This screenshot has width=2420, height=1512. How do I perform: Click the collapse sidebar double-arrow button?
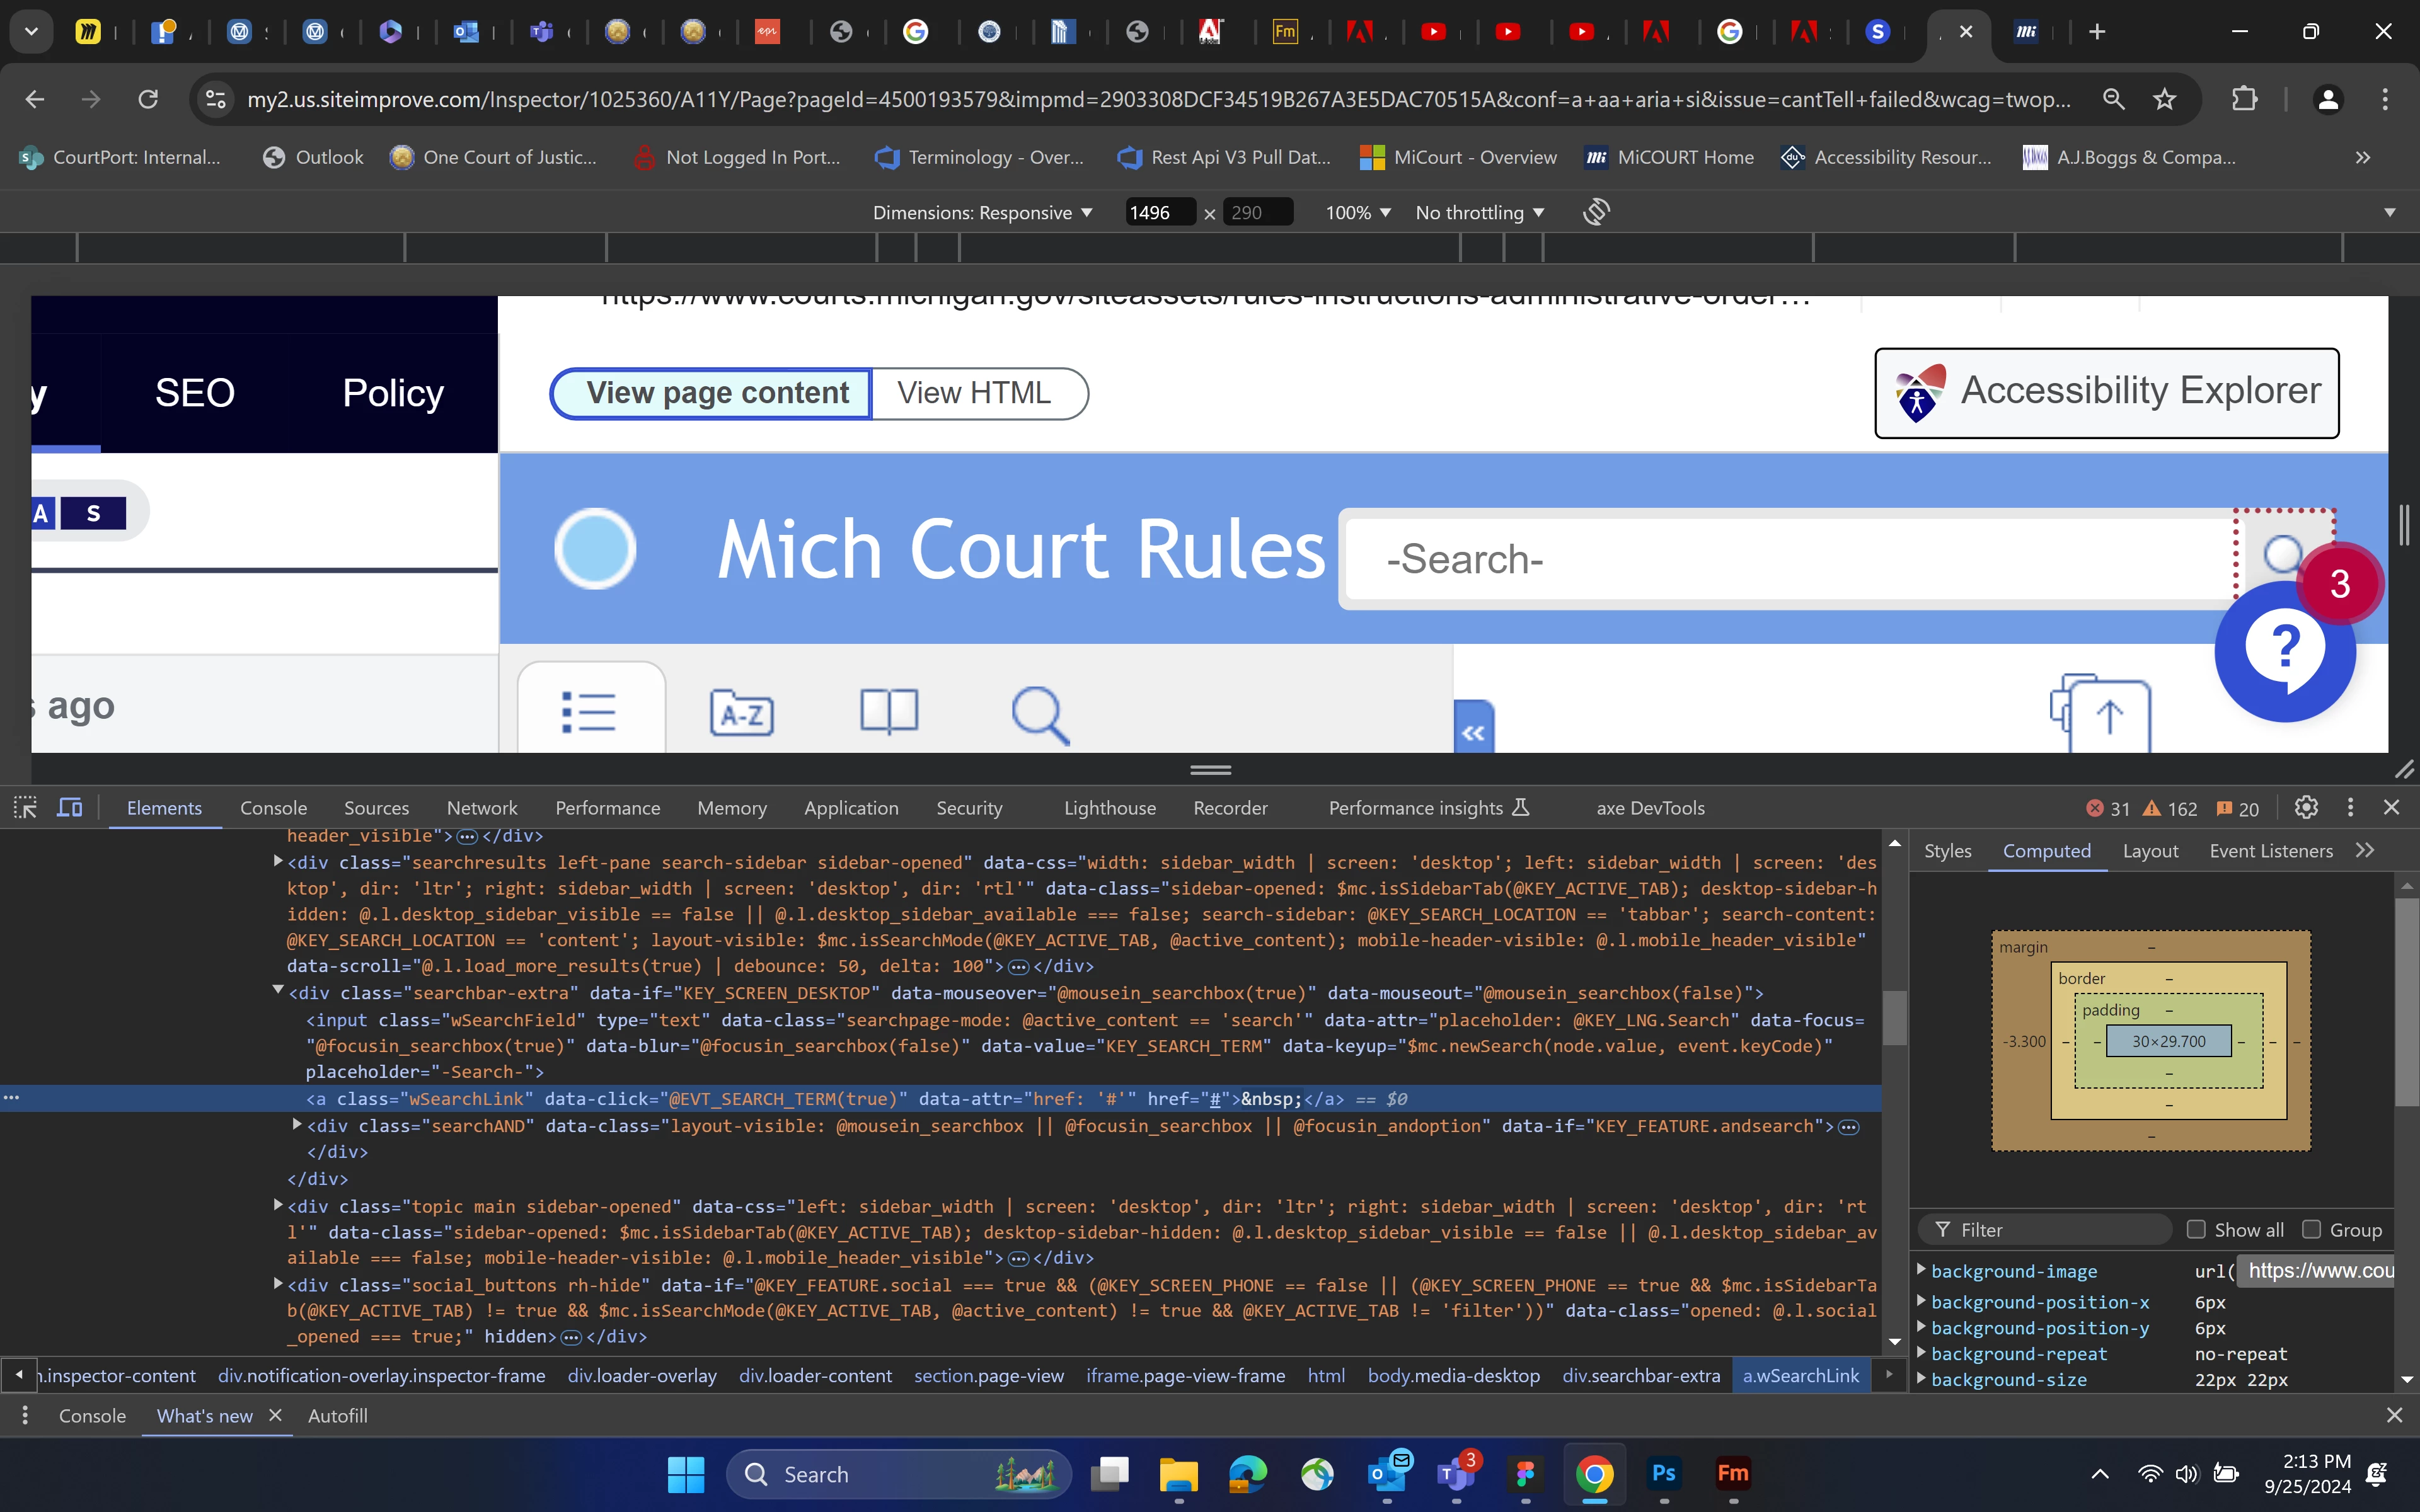[x=1473, y=731]
